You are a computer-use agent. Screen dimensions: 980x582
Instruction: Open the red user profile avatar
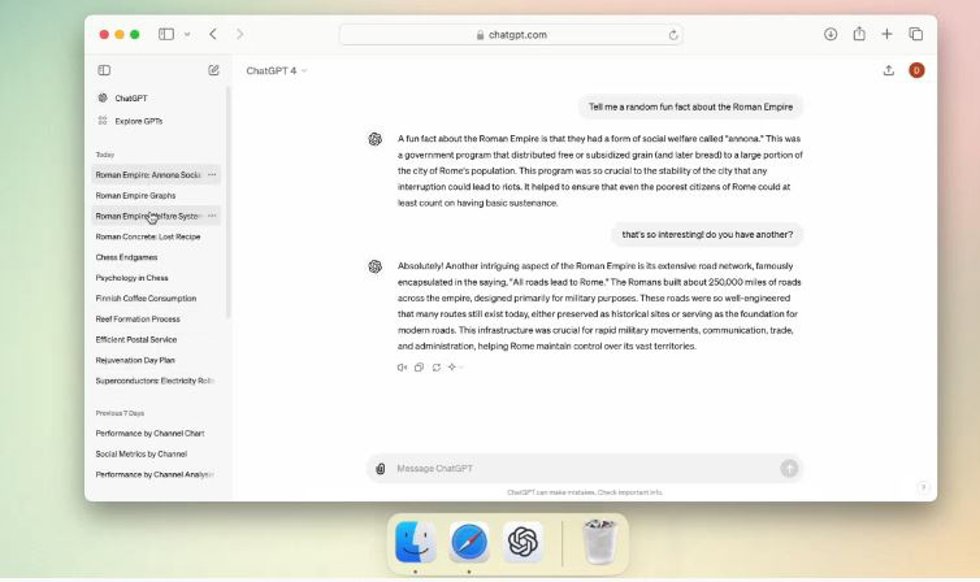click(916, 70)
